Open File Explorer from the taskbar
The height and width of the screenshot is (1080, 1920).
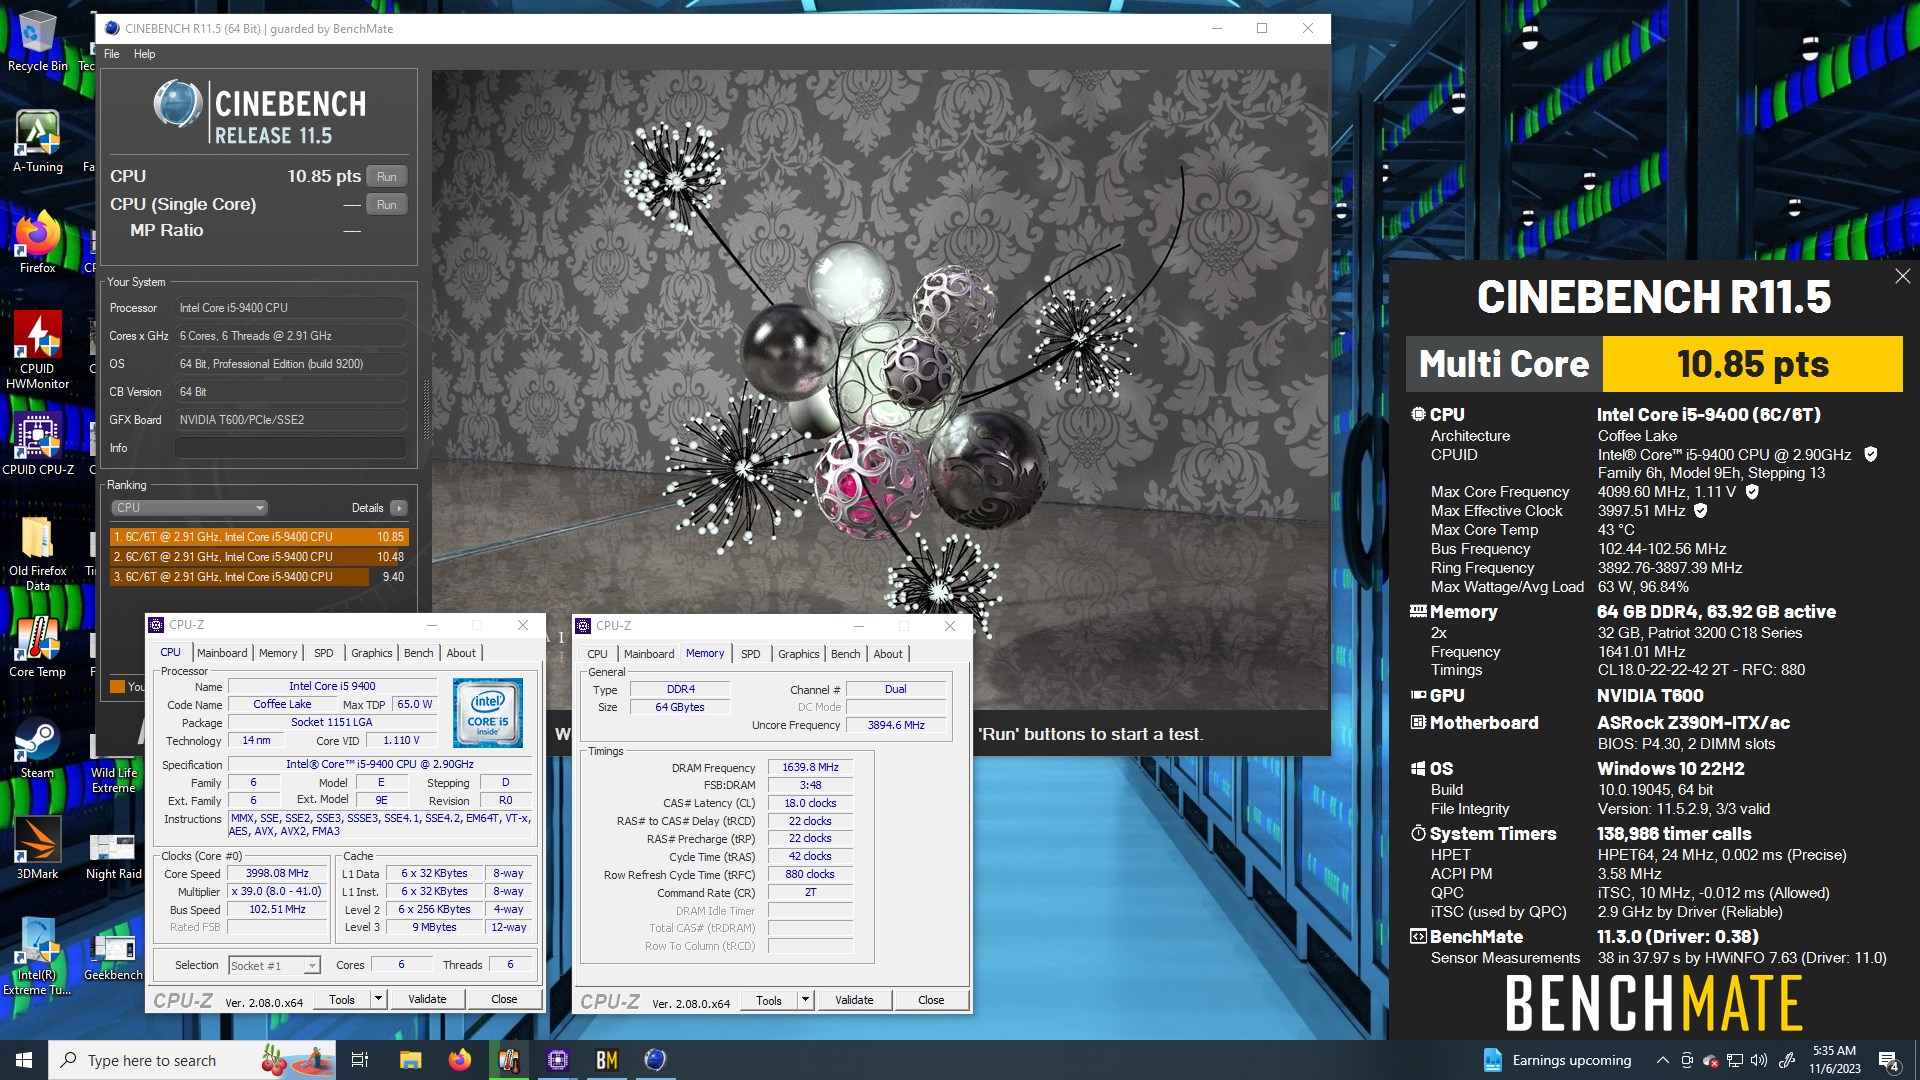[x=410, y=1060]
